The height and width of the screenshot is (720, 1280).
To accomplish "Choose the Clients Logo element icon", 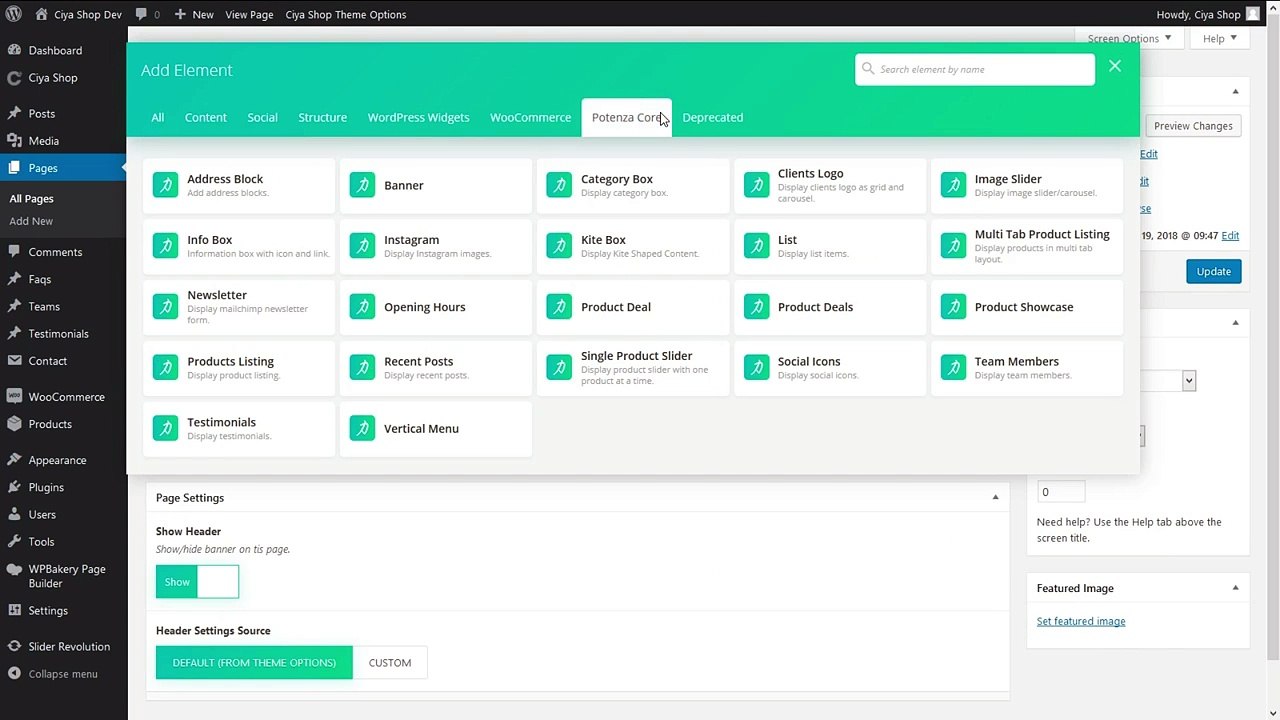I will (756, 185).
